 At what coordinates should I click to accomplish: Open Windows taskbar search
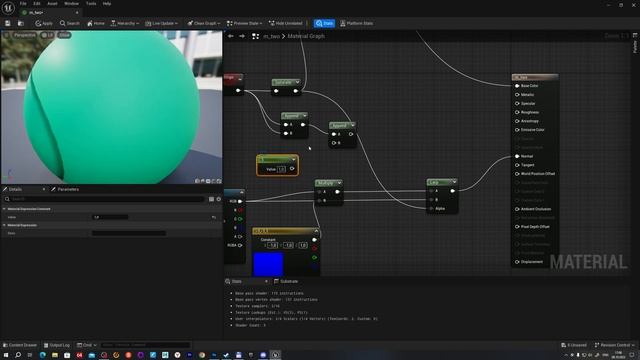18,355
